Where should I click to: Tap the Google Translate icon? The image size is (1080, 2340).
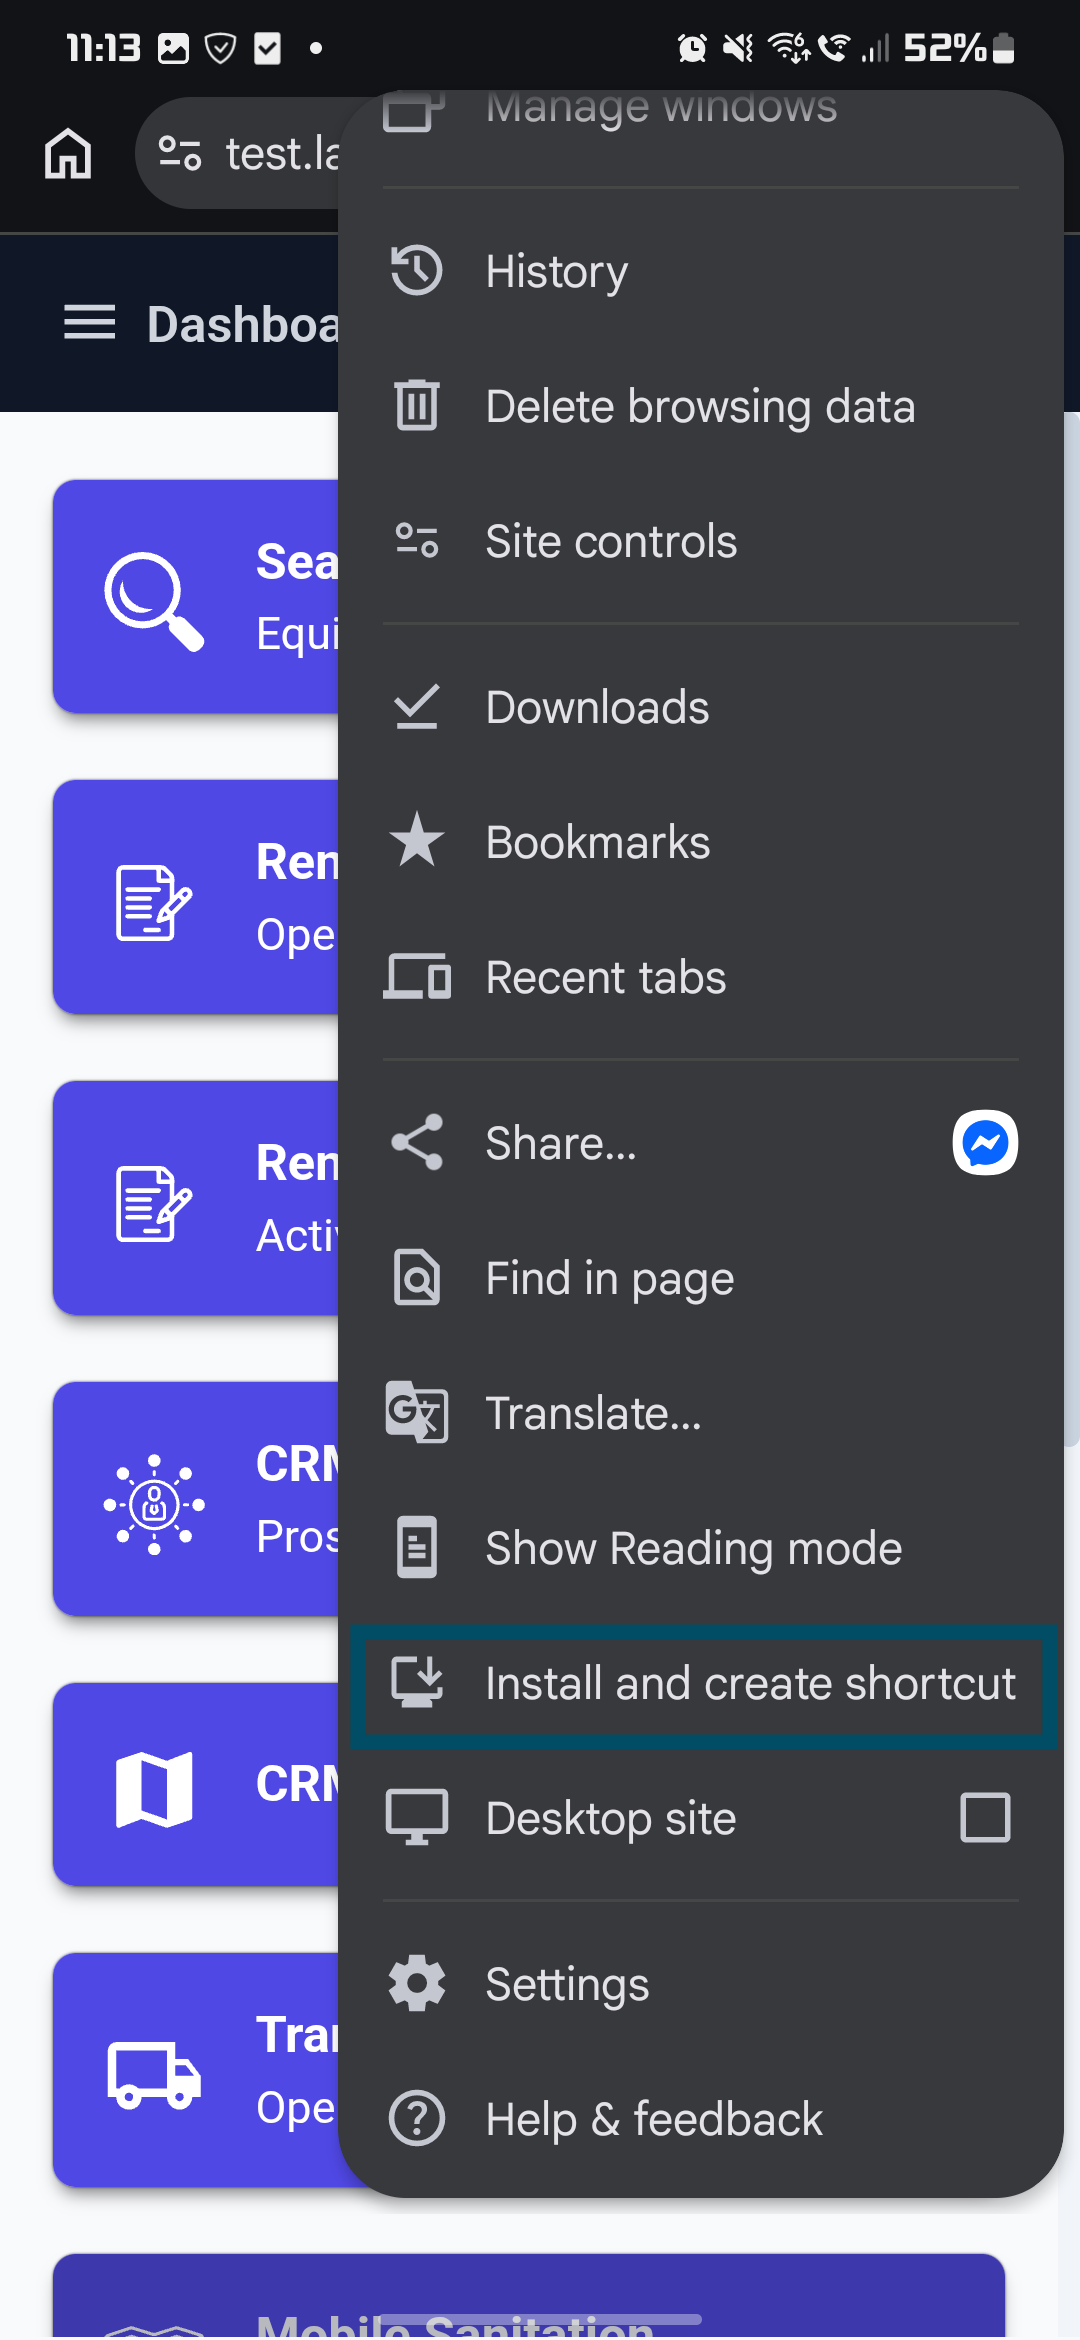(x=416, y=1412)
